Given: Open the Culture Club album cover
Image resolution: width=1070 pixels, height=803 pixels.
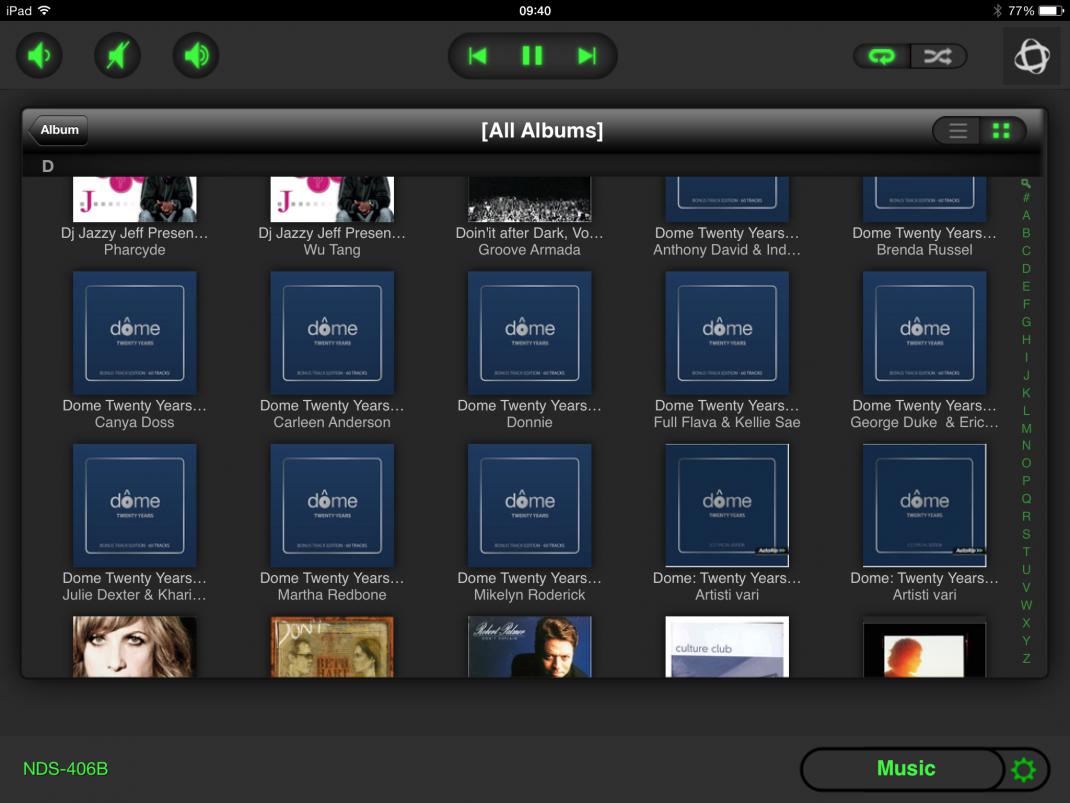Looking at the screenshot, I should [727, 646].
